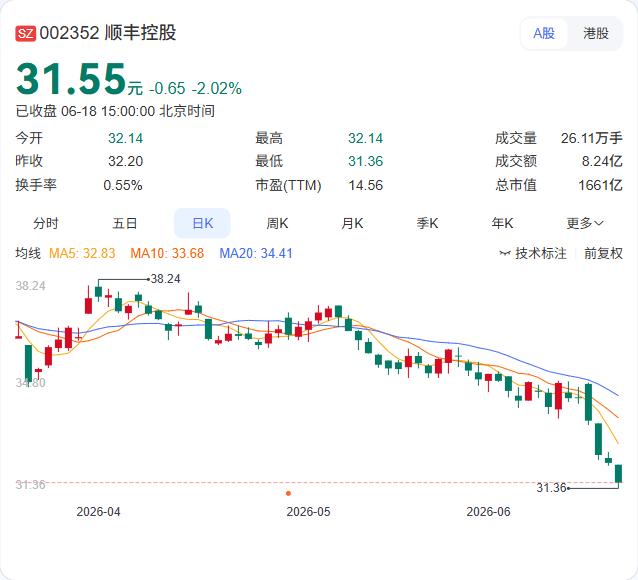Click the 今开 value 32.14

(125, 138)
